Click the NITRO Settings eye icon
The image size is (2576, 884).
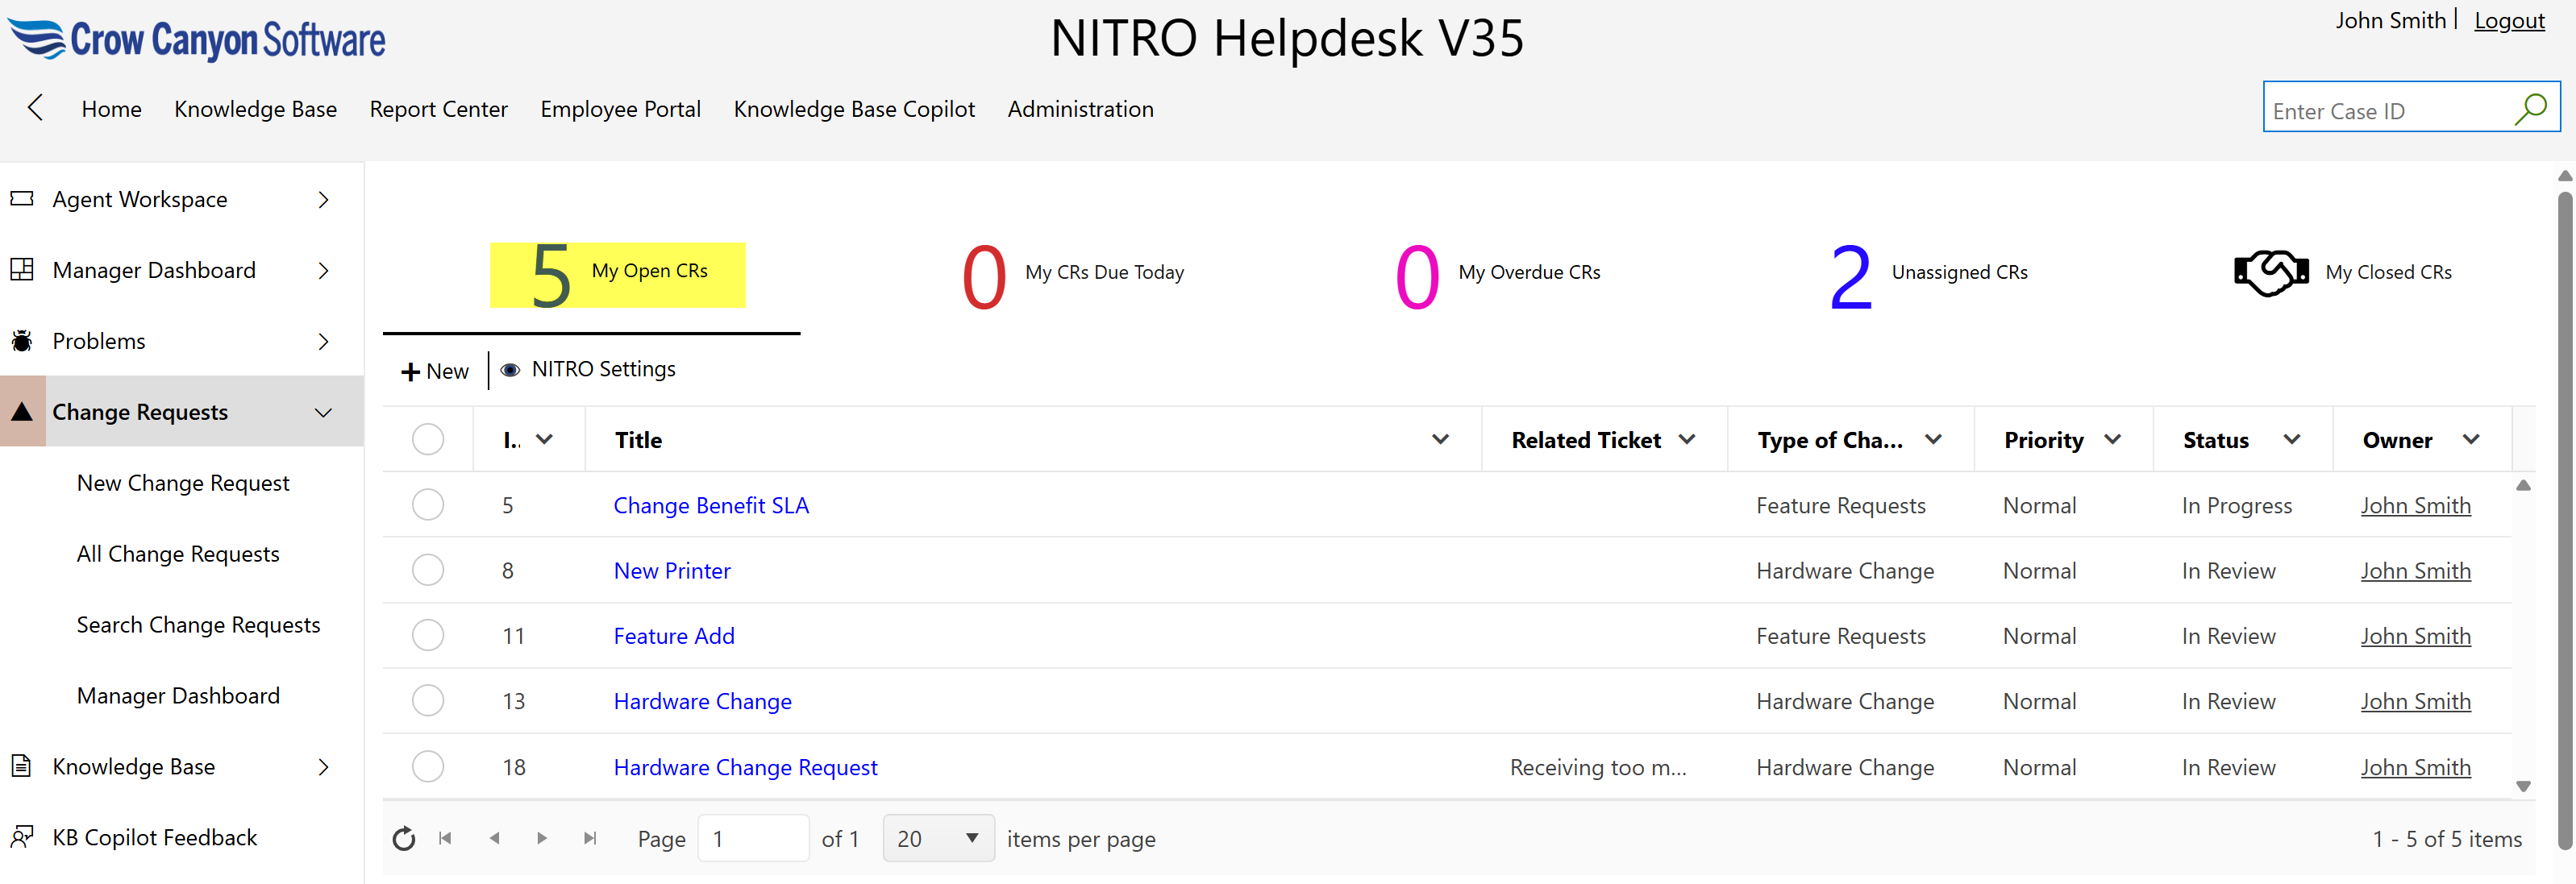(x=510, y=370)
